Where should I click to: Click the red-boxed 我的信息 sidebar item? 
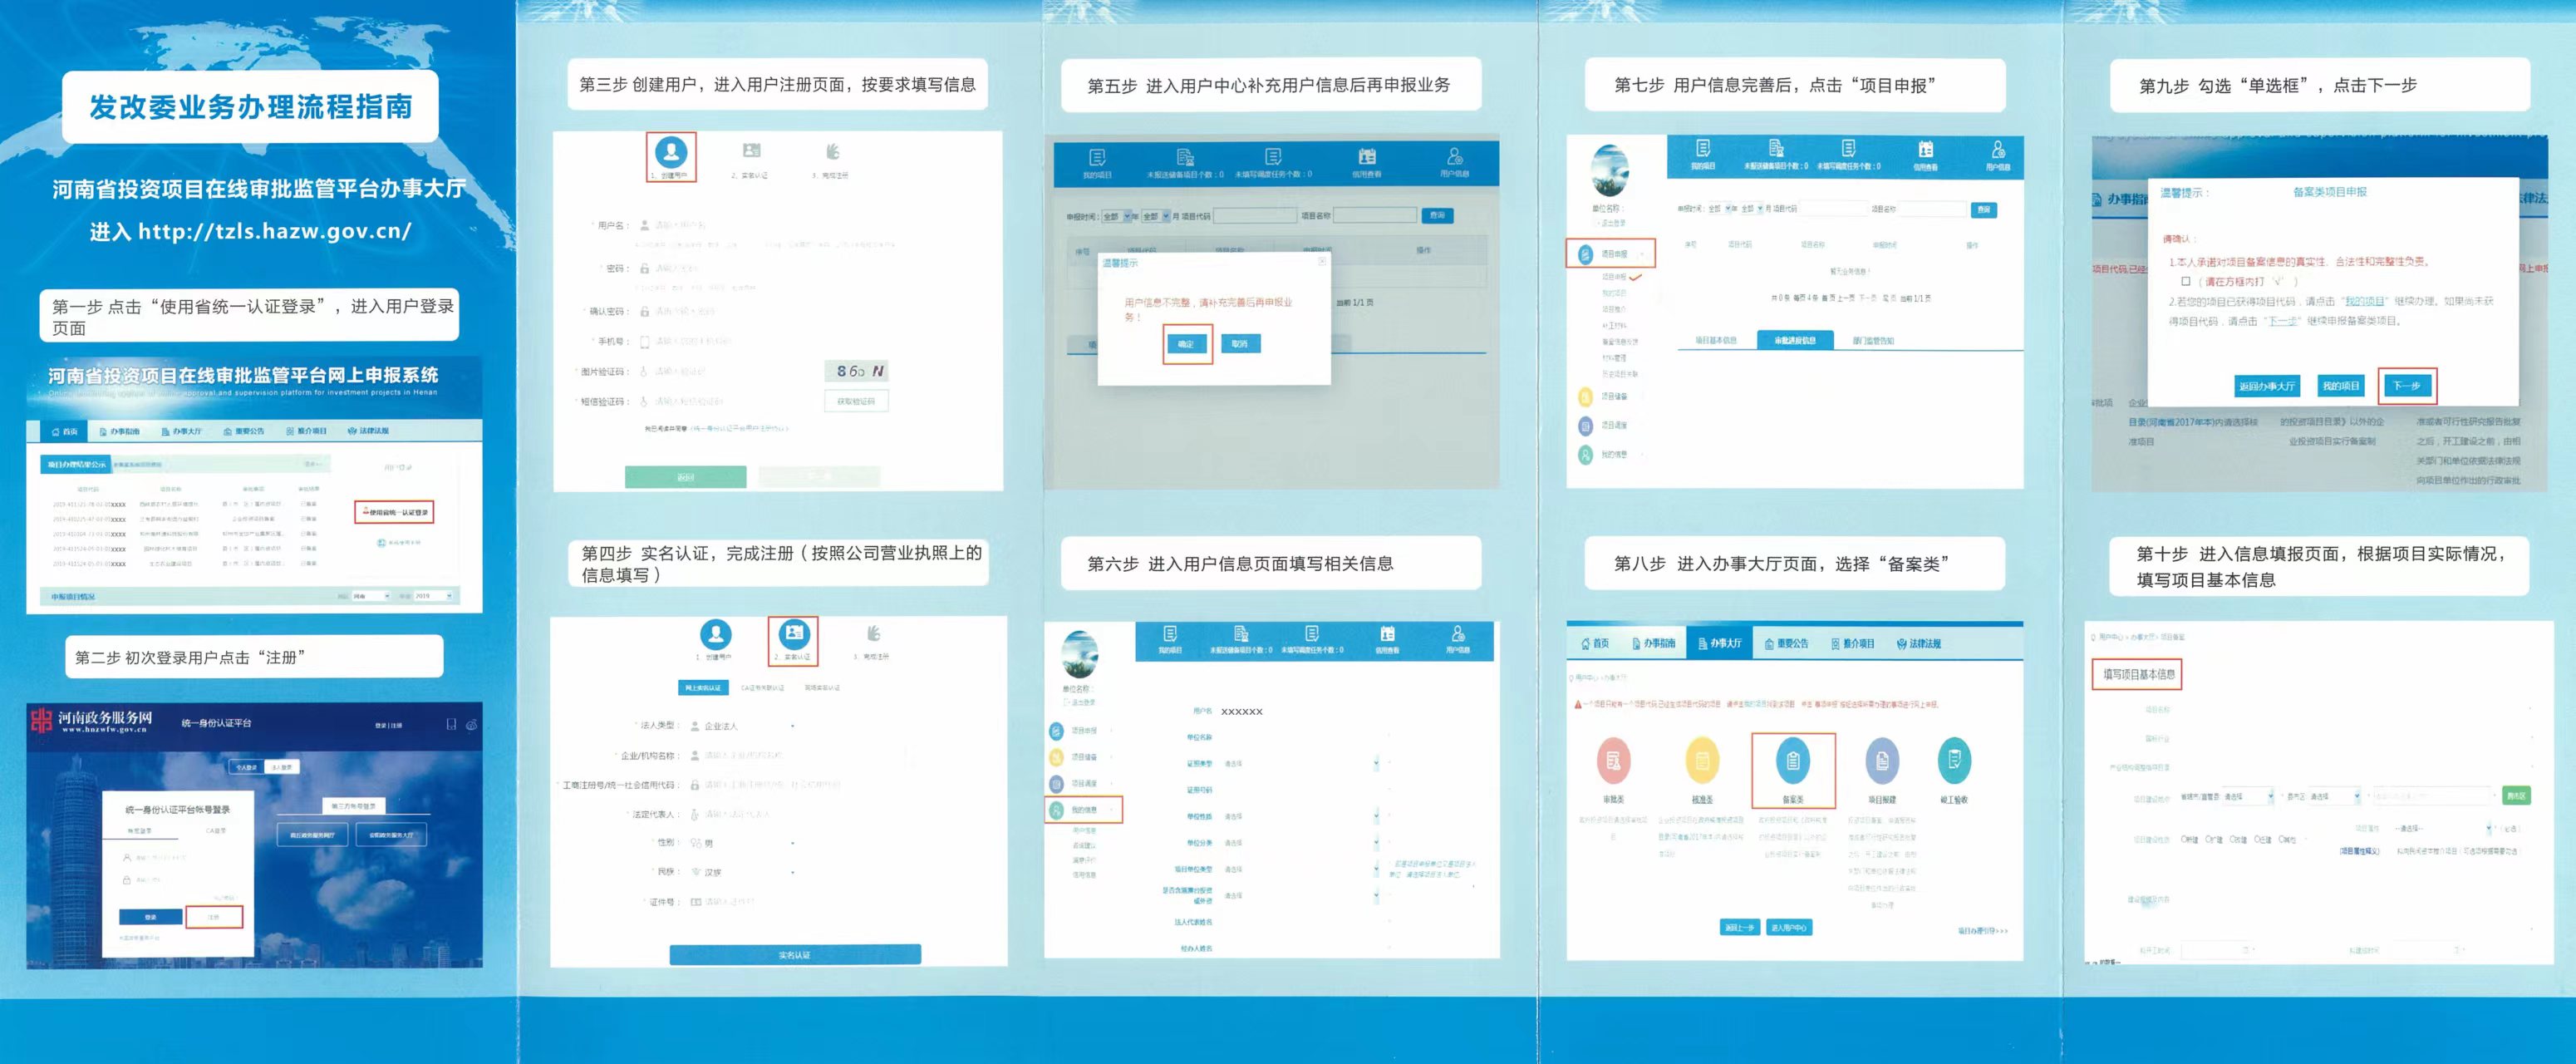[1084, 809]
